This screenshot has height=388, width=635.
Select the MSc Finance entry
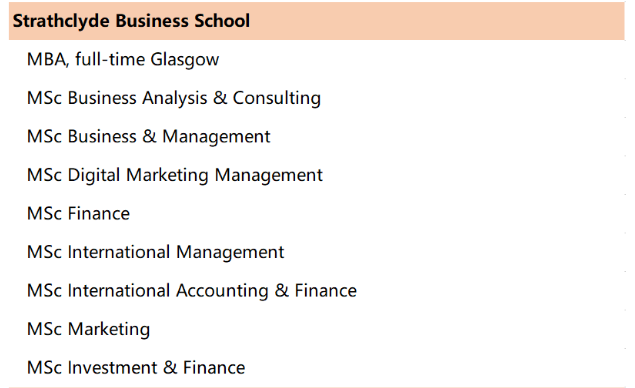pos(317,213)
